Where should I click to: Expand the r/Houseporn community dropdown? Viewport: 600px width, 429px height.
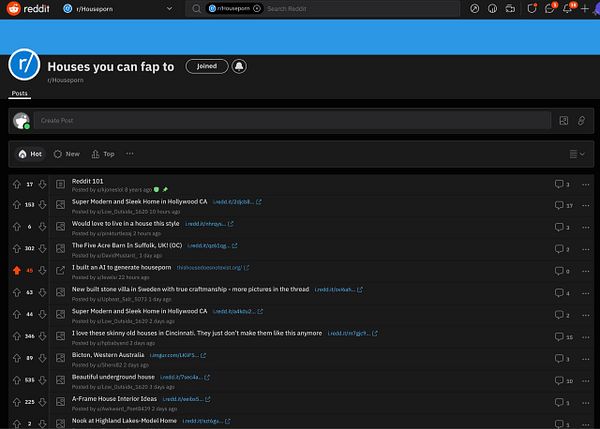click(169, 8)
